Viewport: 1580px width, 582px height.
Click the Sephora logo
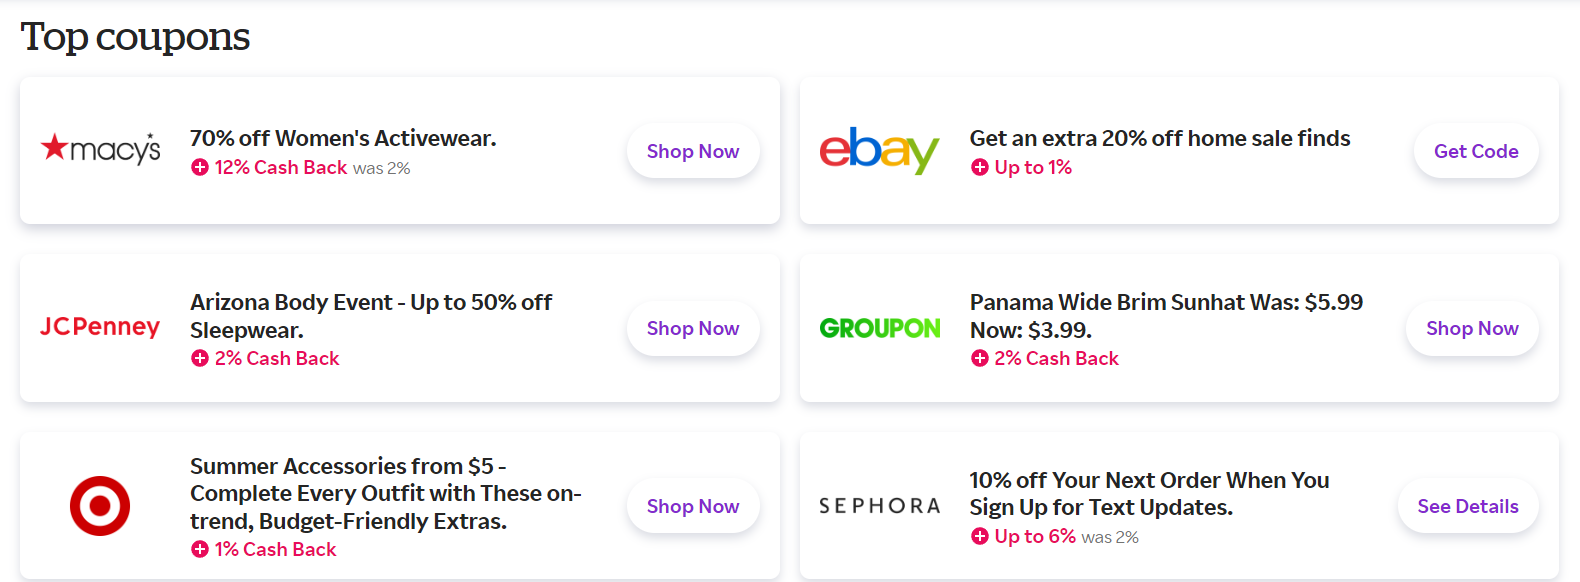880,506
